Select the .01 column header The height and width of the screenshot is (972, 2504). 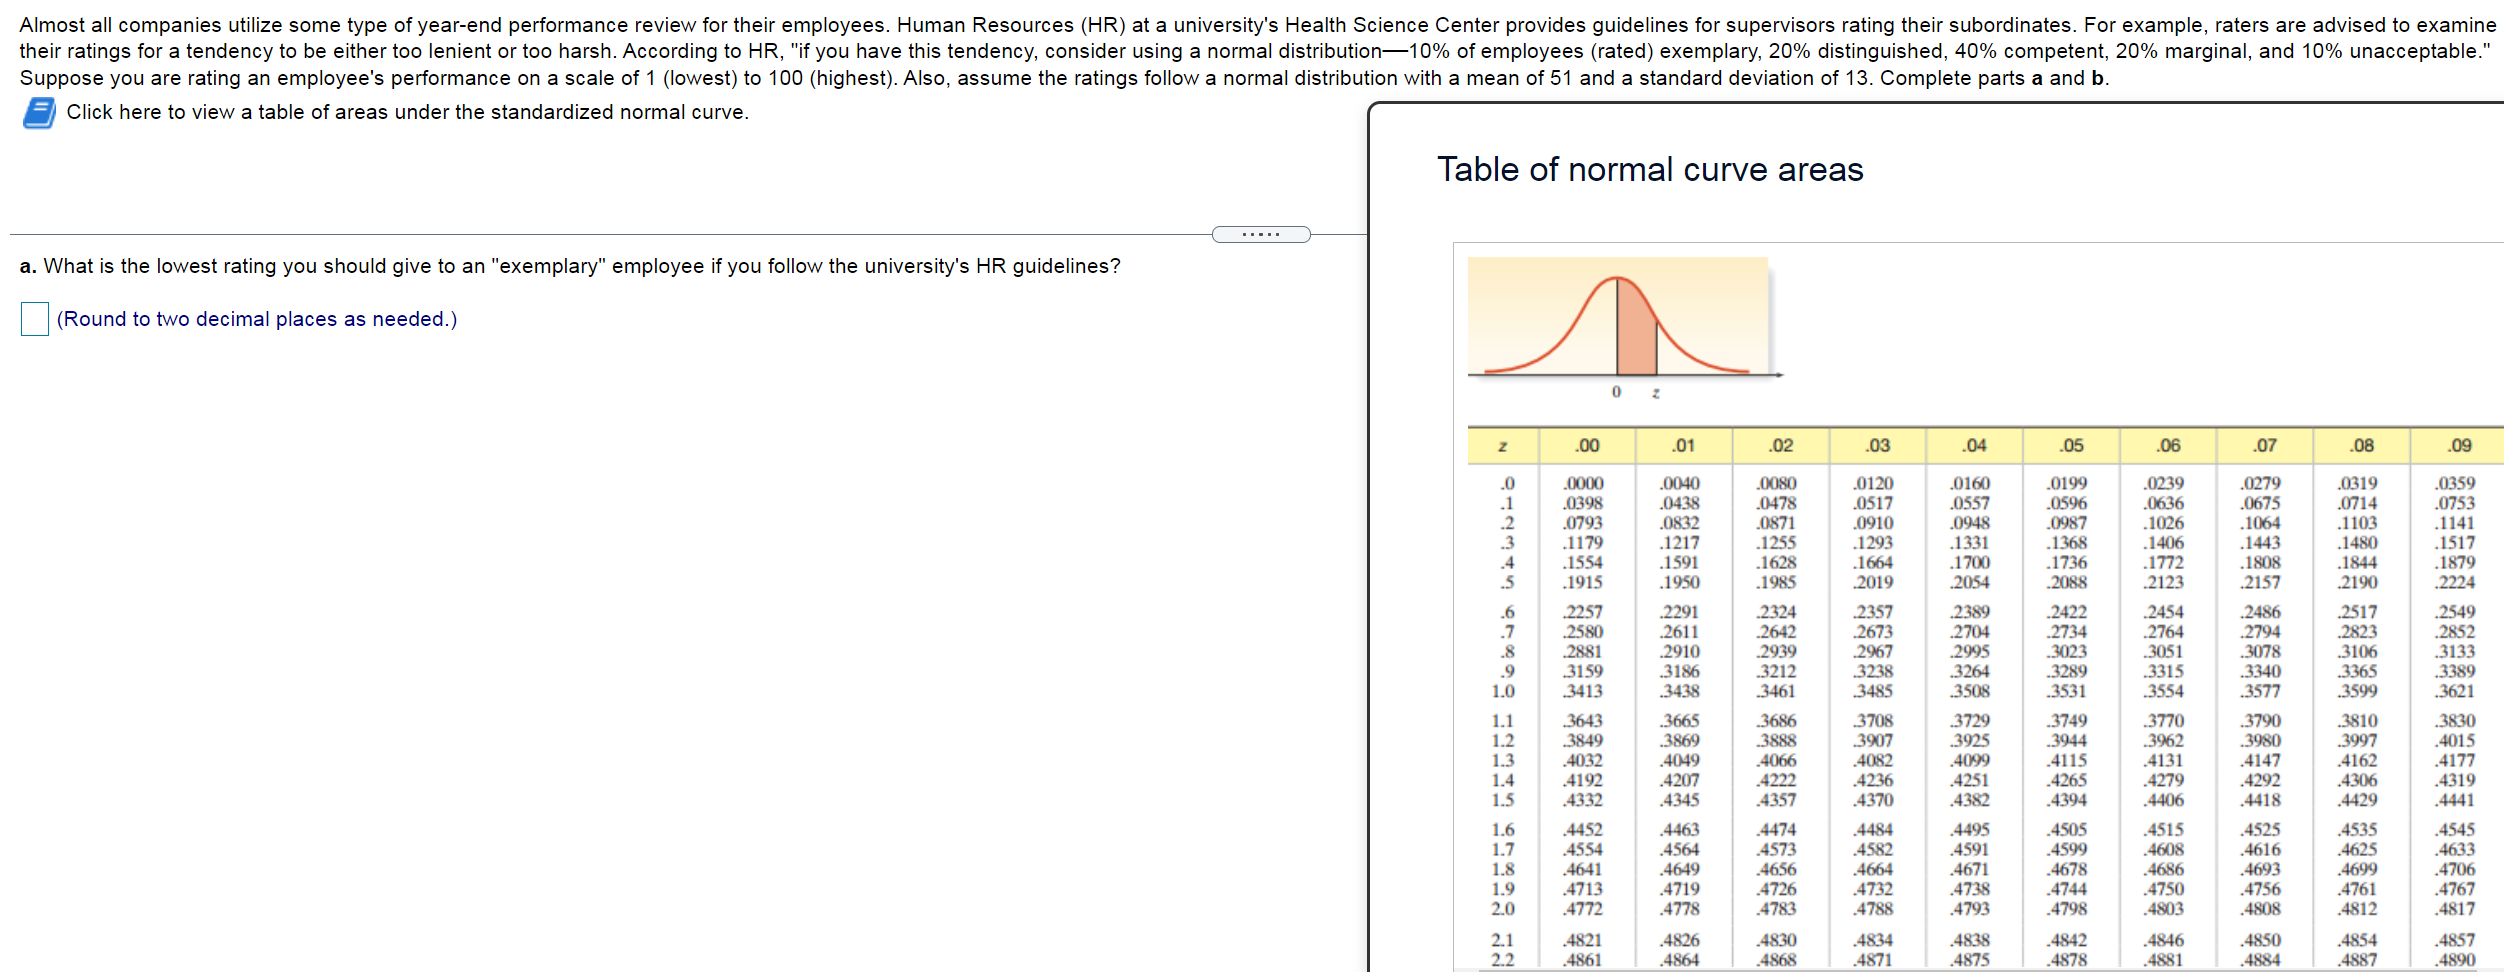click(x=1684, y=446)
